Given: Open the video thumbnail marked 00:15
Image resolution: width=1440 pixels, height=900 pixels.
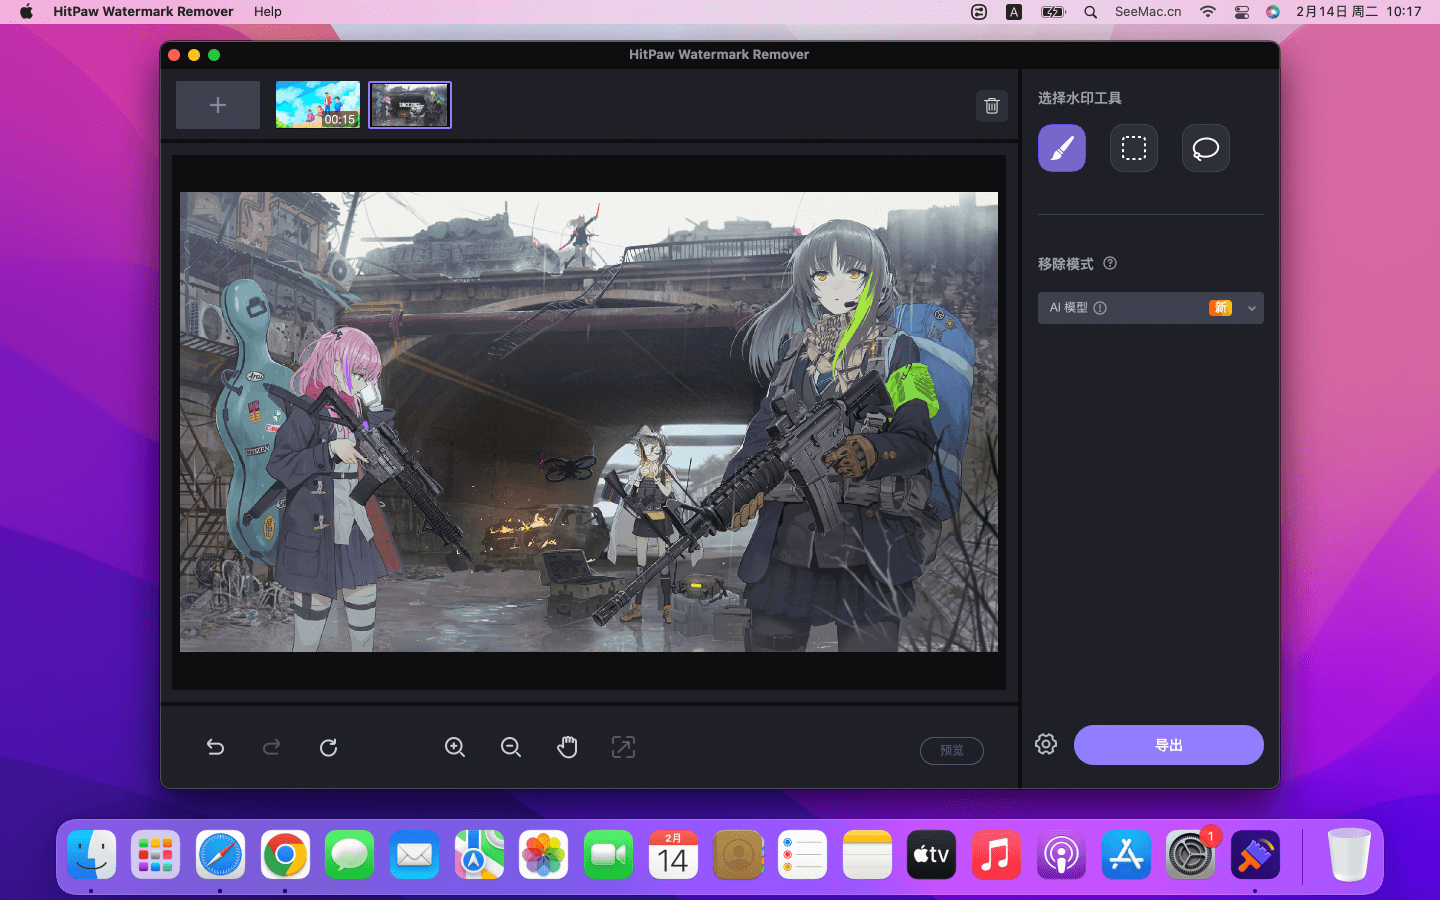Looking at the screenshot, I should tap(318, 105).
